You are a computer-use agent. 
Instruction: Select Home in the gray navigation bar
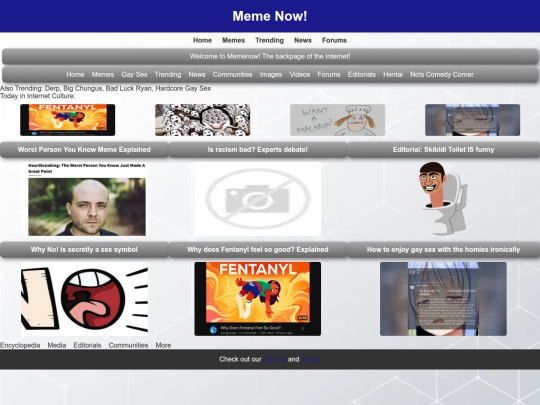point(75,74)
